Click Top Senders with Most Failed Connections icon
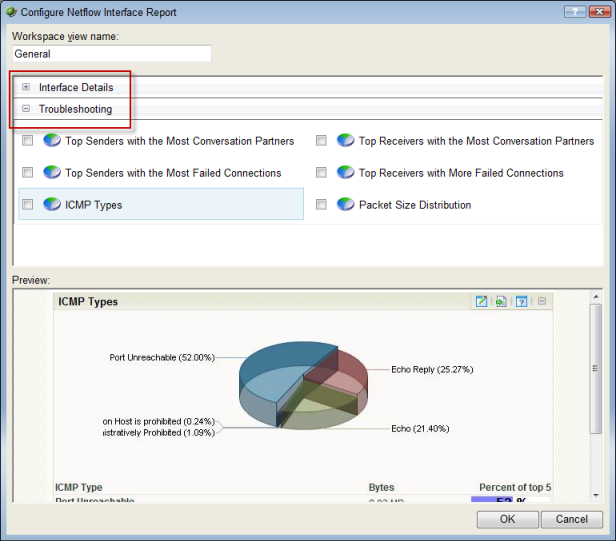The width and height of the screenshot is (616, 541). tap(52, 173)
